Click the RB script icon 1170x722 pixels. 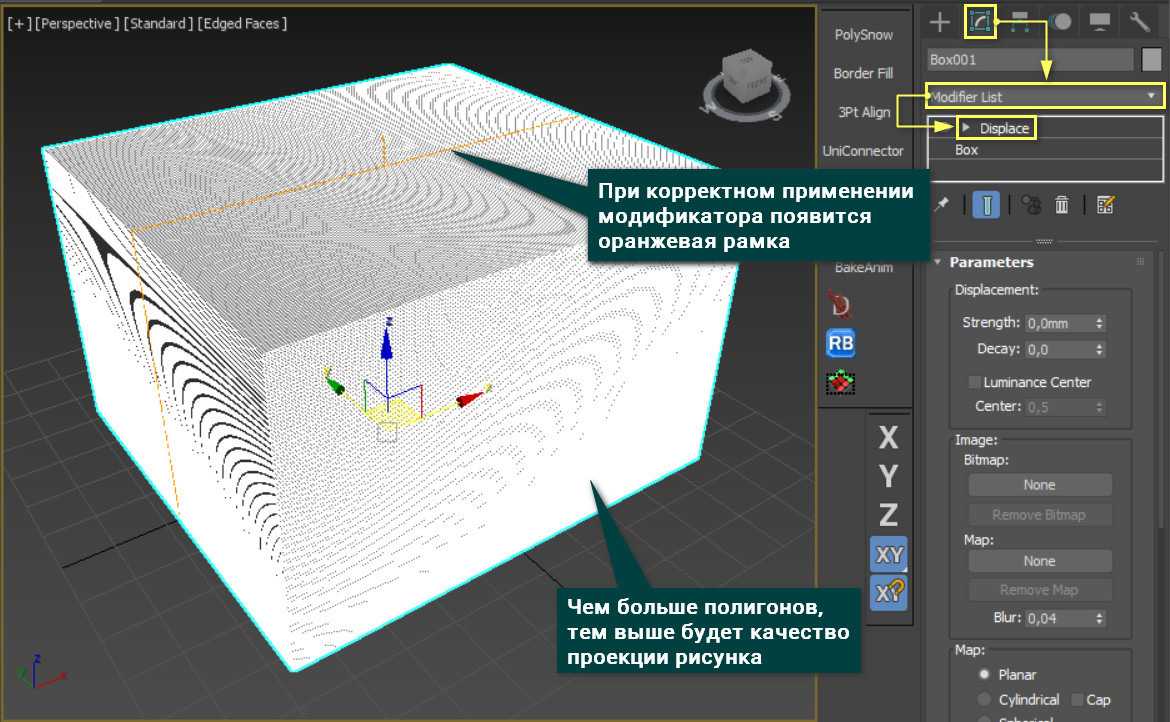[x=841, y=343]
